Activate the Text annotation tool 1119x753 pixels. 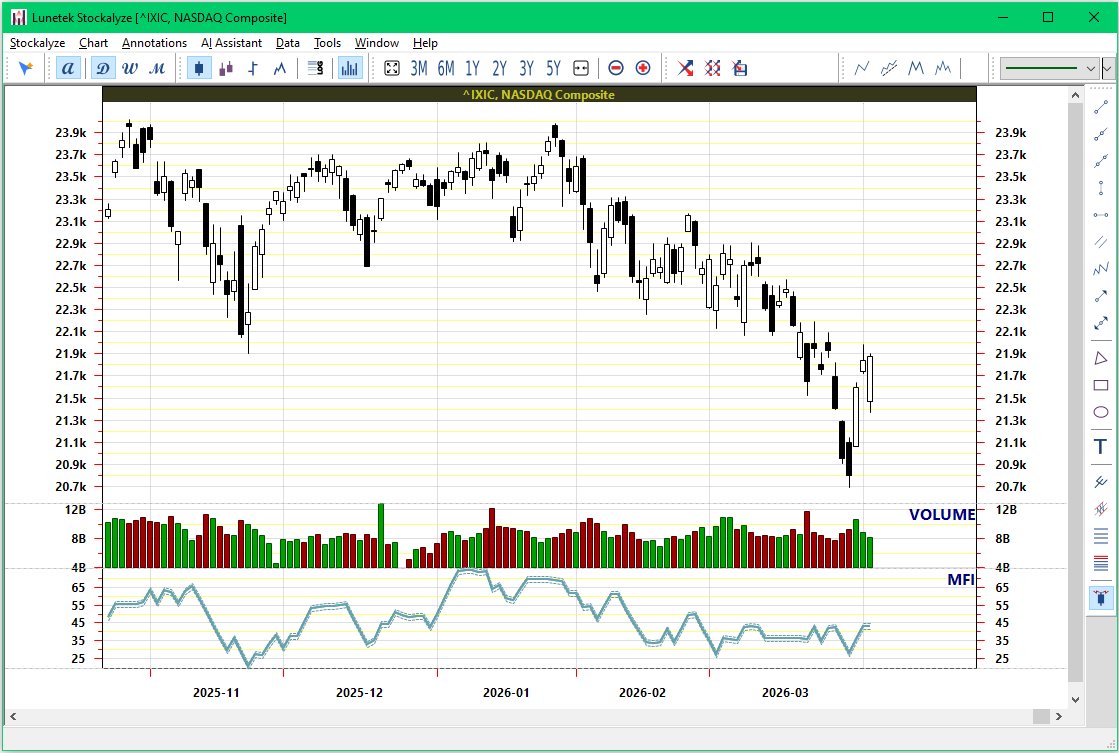[1100, 446]
